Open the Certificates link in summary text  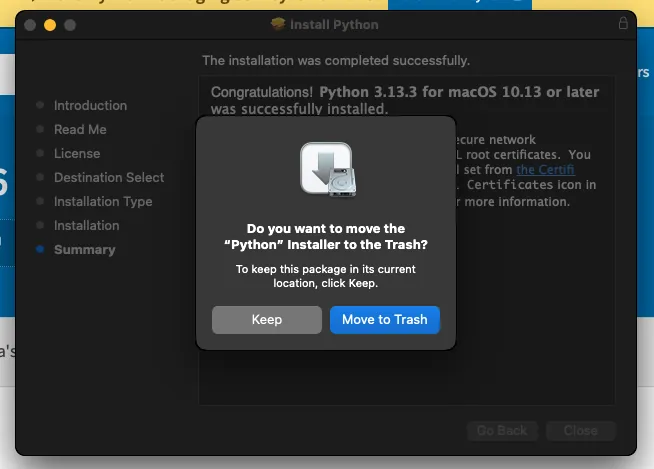pos(545,170)
